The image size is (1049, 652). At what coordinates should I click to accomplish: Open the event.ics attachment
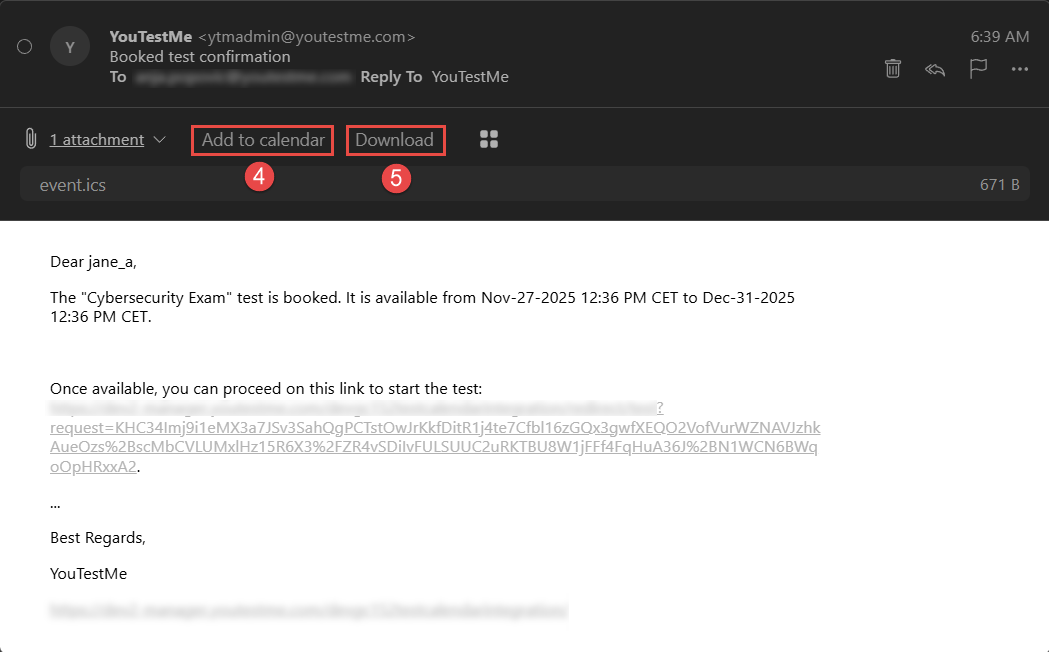click(x=73, y=185)
